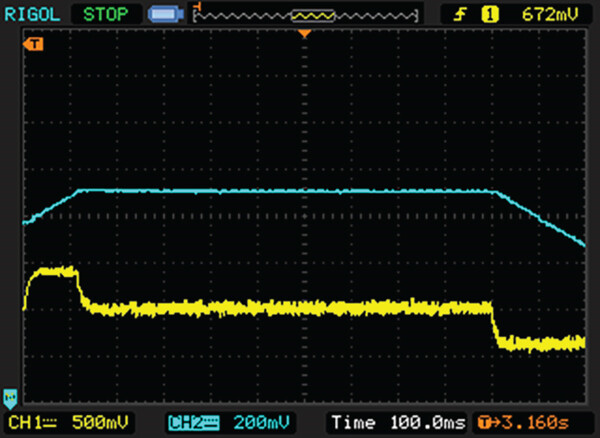Click the STOP run status indicator
Screen dimensions: 600x438
pos(106,15)
